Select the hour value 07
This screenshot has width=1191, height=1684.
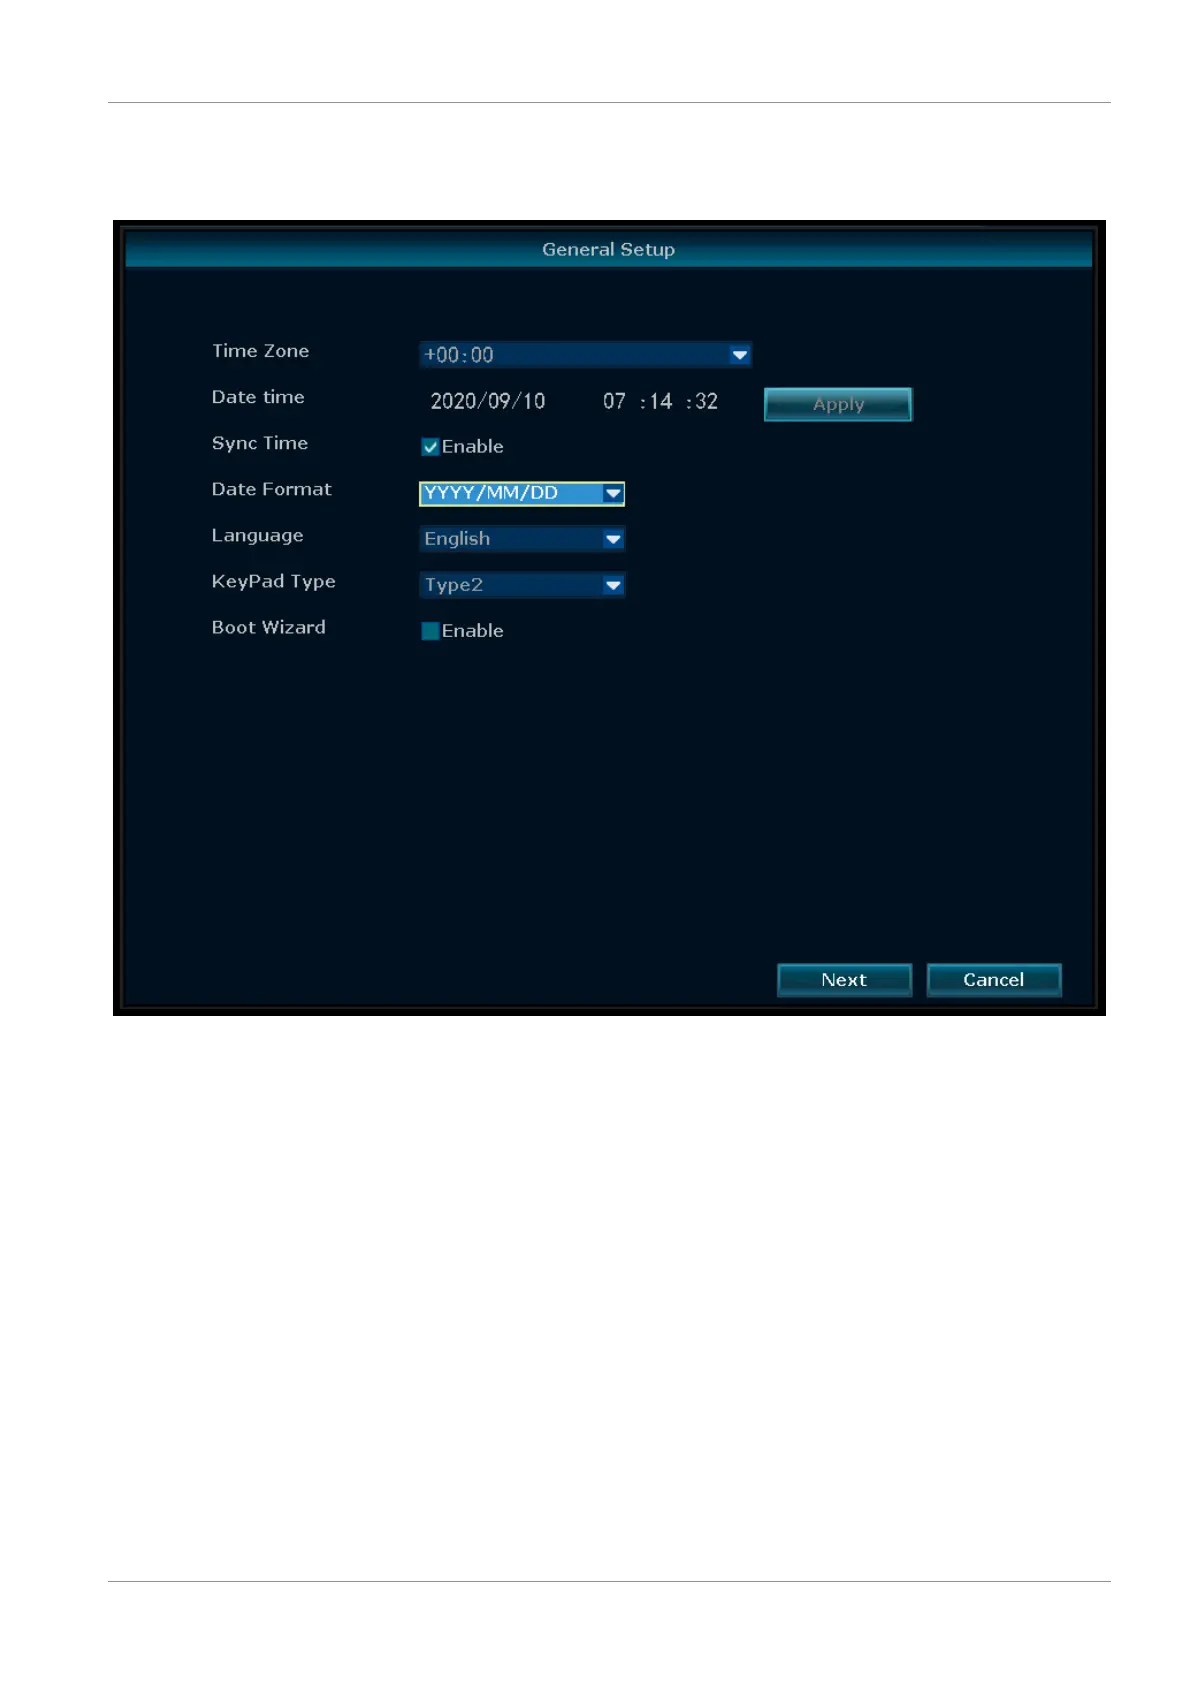614,401
